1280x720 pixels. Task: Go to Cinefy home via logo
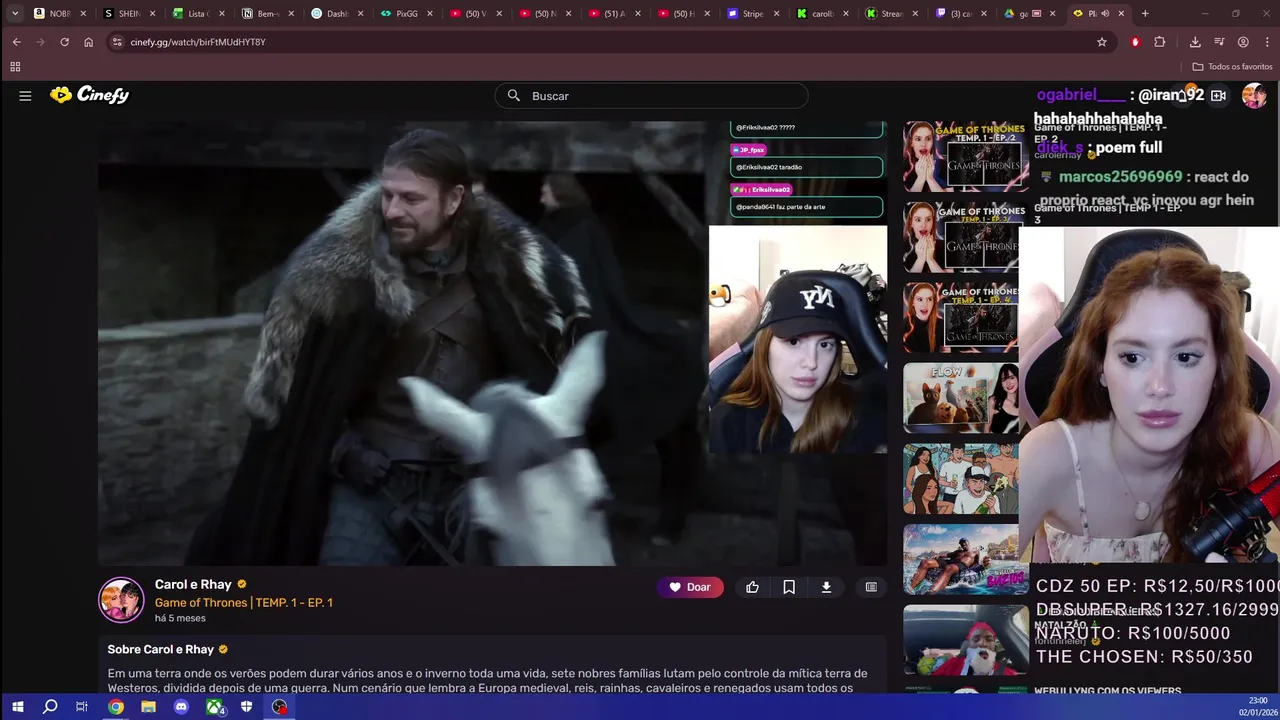pos(90,95)
